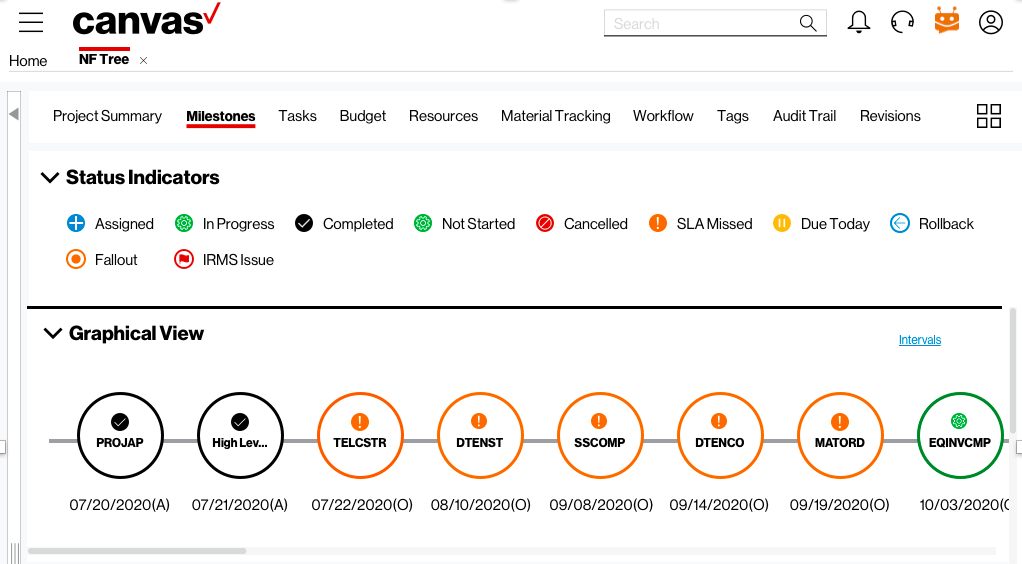The image size is (1022, 564).
Task: Click the In Progress status icon
Action: click(184, 223)
